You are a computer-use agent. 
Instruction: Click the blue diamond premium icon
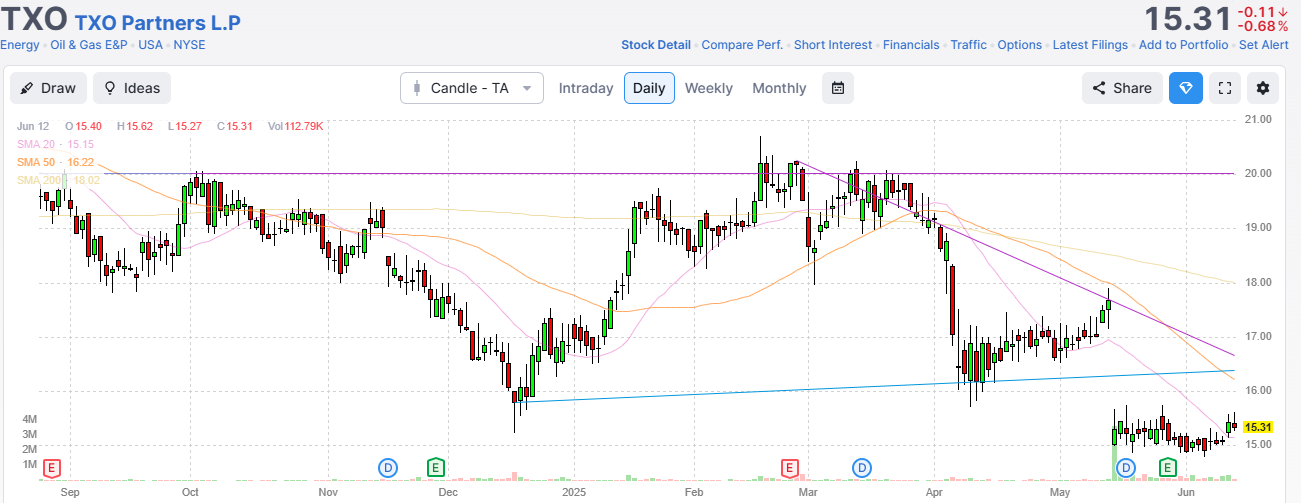point(1186,88)
